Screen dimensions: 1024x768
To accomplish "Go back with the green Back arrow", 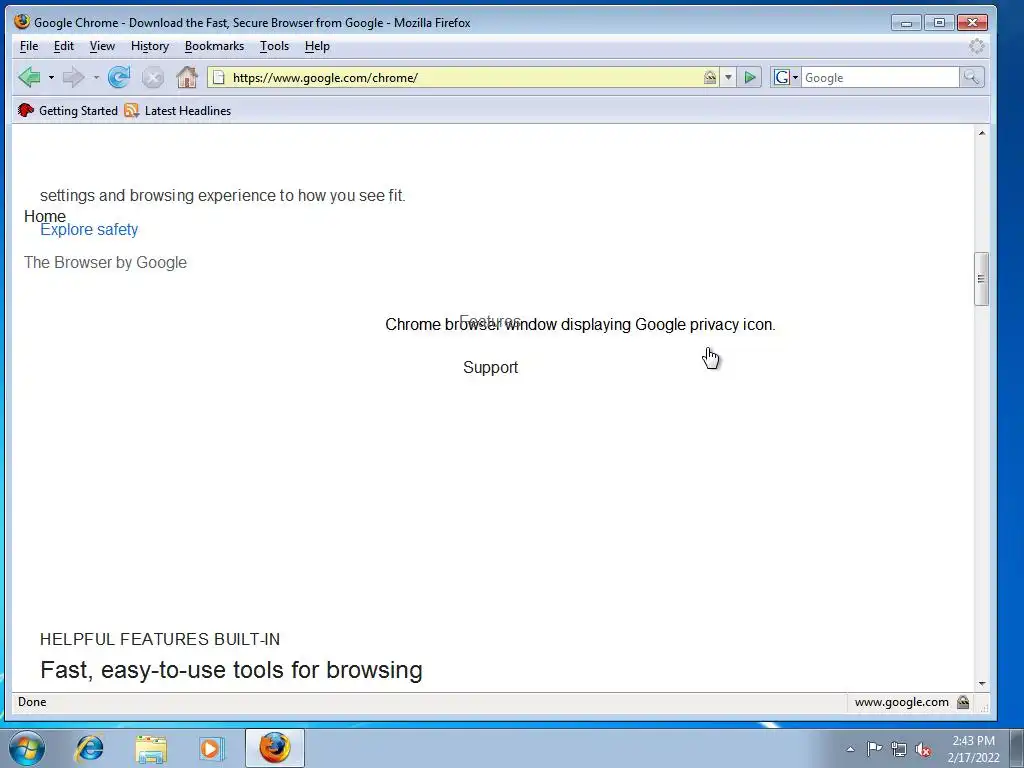I will point(29,77).
